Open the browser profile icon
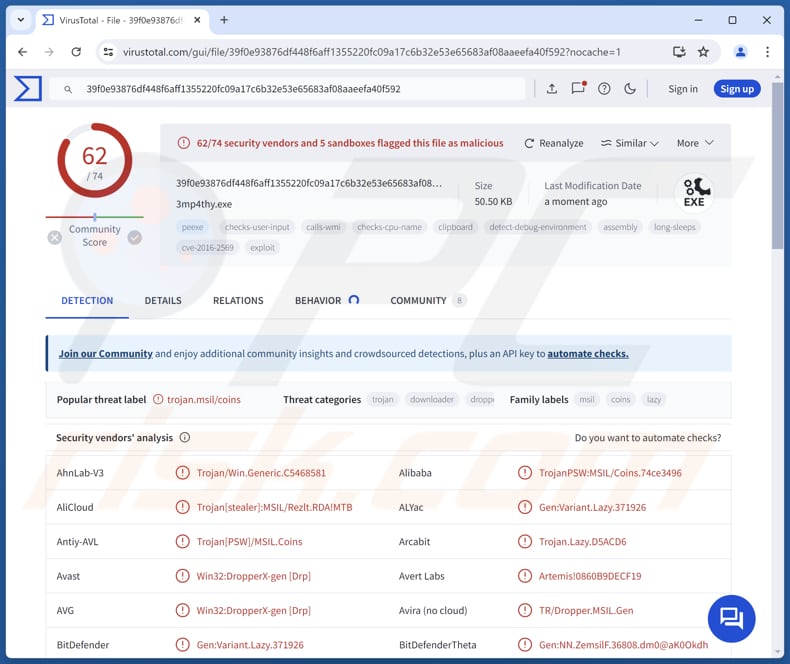 tap(740, 52)
